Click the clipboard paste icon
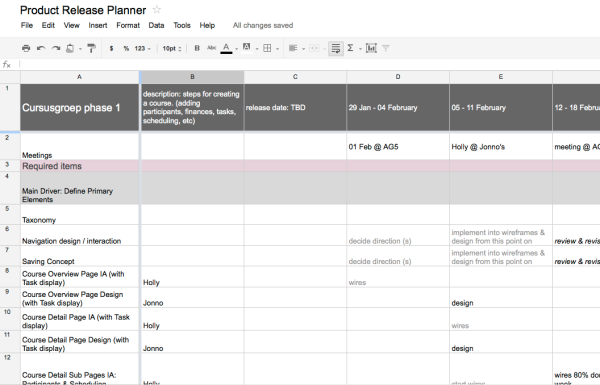The image size is (600, 385). point(70,48)
